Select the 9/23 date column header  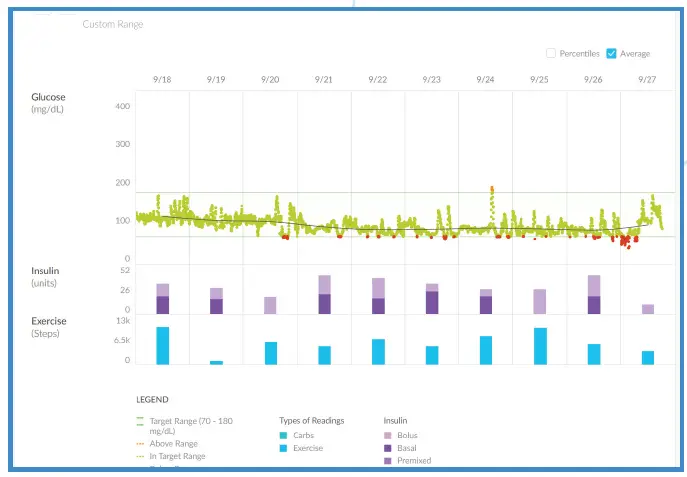tap(432, 80)
